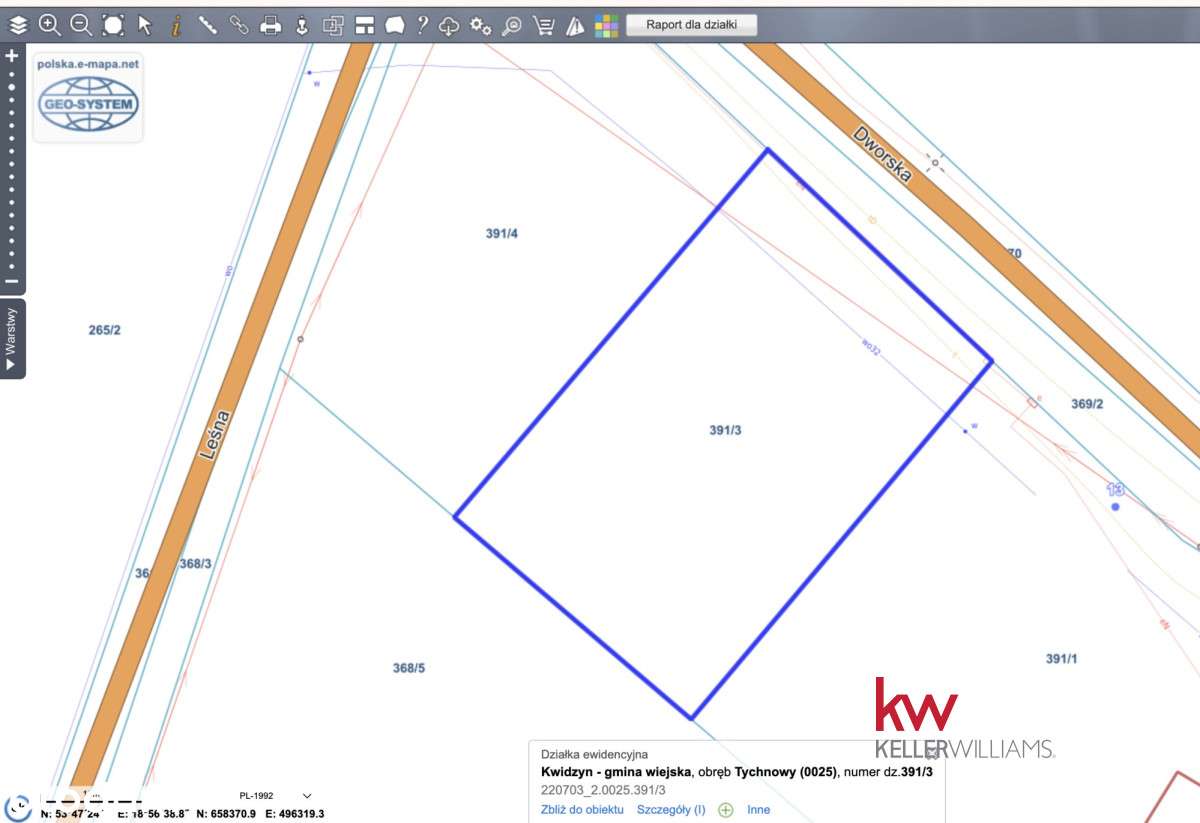Click the sailboat-shaped icon in the toolbar
The height and width of the screenshot is (823, 1200).
[575, 26]
